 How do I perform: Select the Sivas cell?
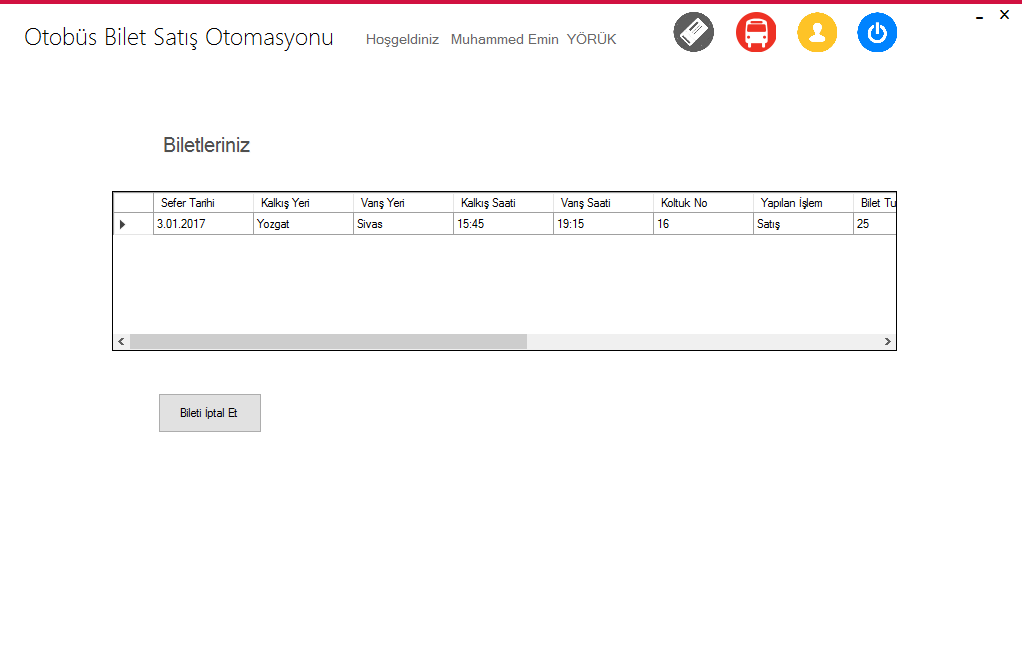403,224
